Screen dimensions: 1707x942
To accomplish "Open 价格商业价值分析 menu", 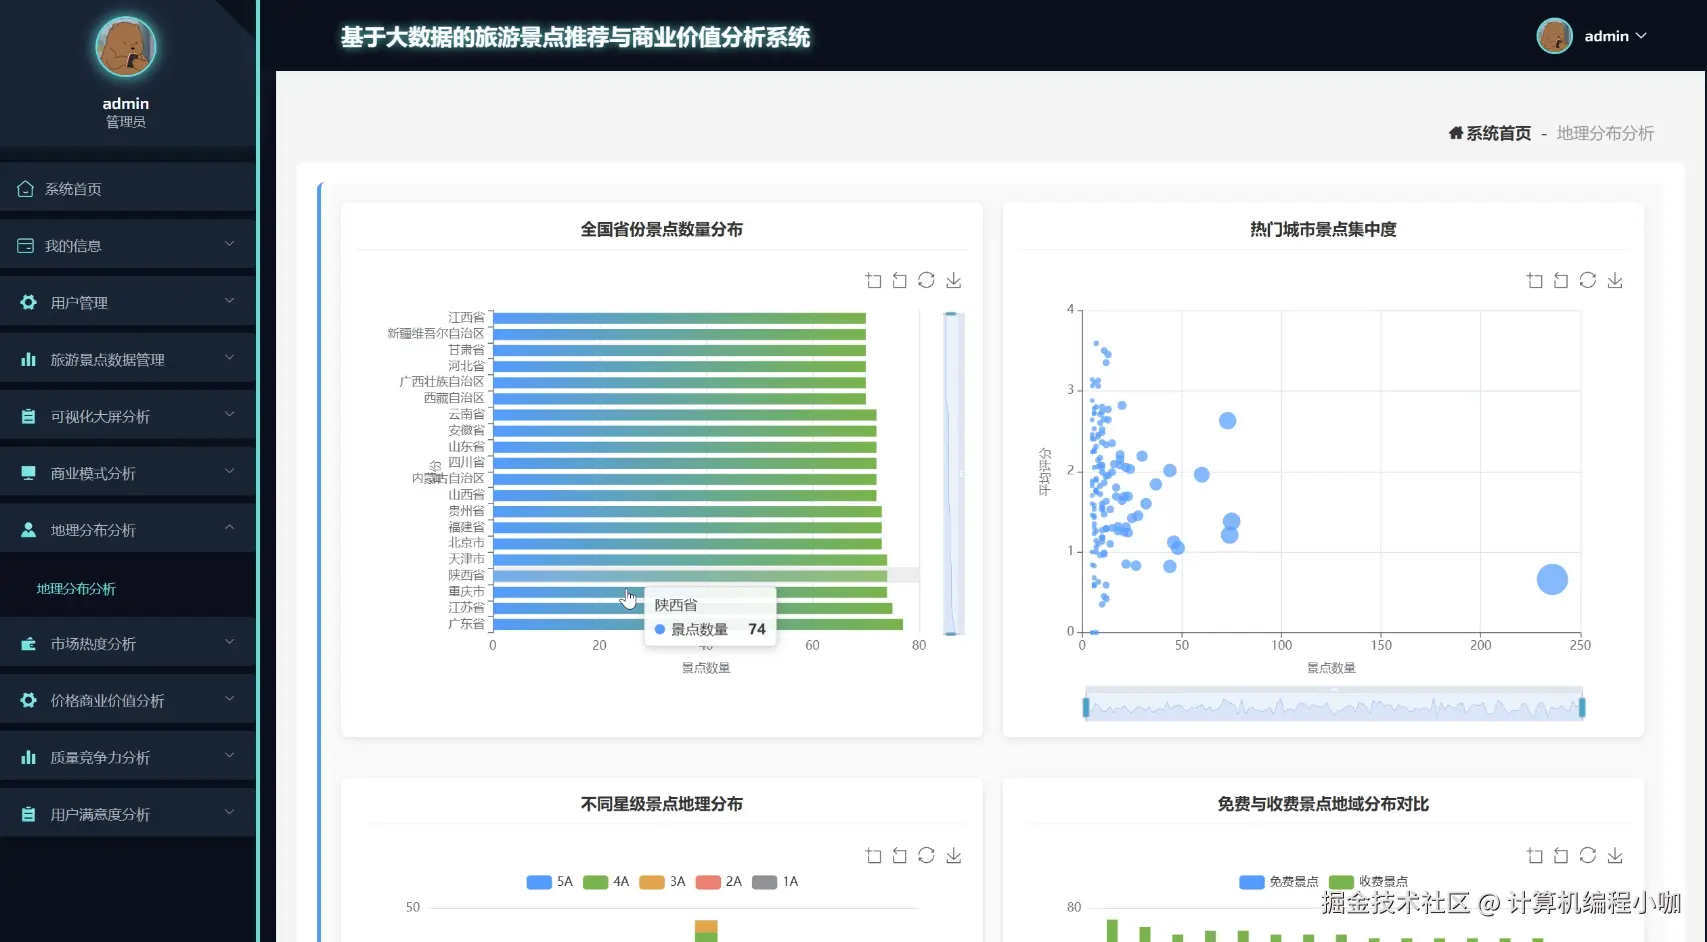I will click(127, 700).
